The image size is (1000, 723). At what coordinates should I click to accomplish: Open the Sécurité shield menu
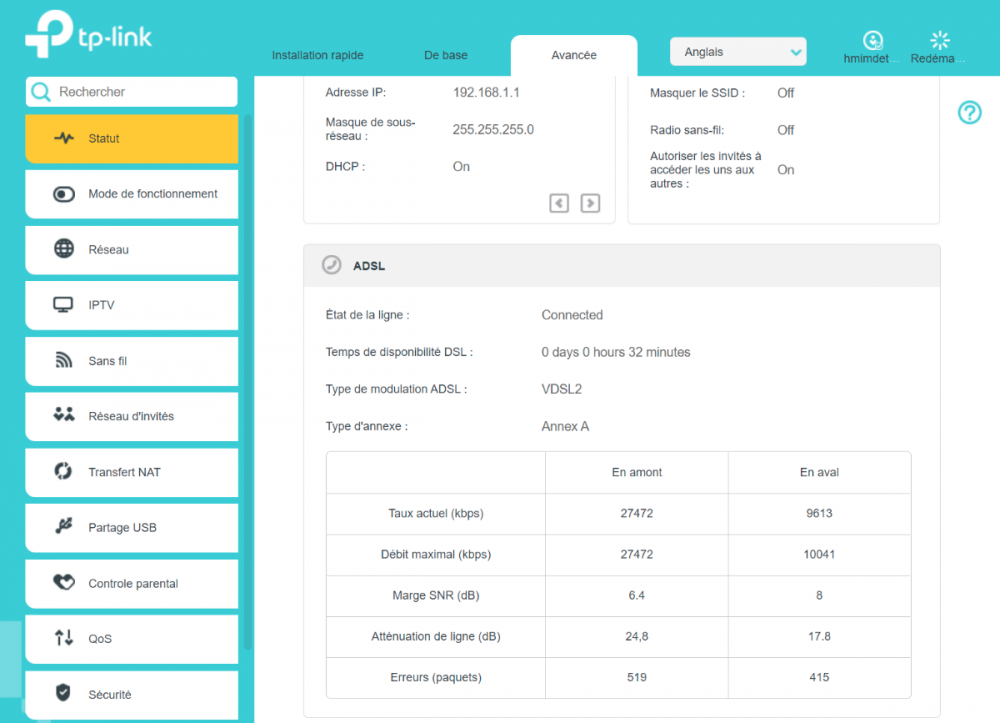click(131, 695)
